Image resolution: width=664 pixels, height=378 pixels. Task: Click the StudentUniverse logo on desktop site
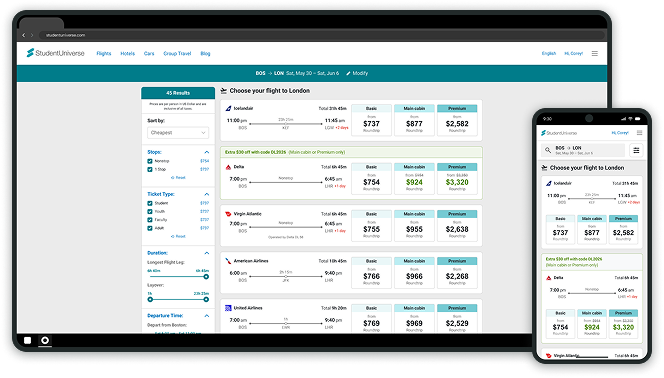pyautogui.click(x=55, y=53)
